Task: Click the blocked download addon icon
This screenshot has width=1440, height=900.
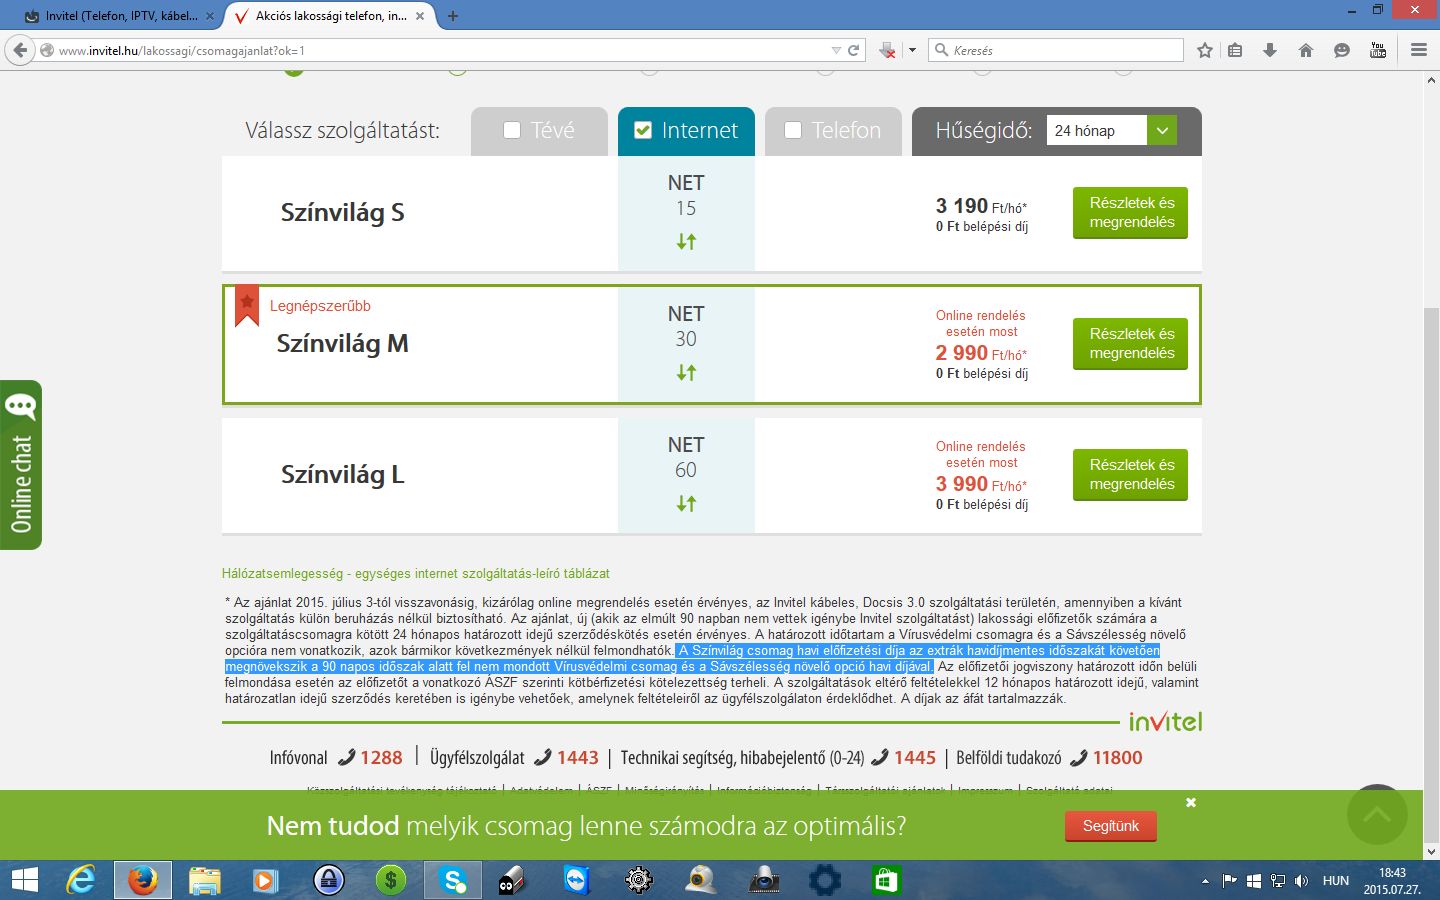Action: pyautogui.click(x=887, y=50)
